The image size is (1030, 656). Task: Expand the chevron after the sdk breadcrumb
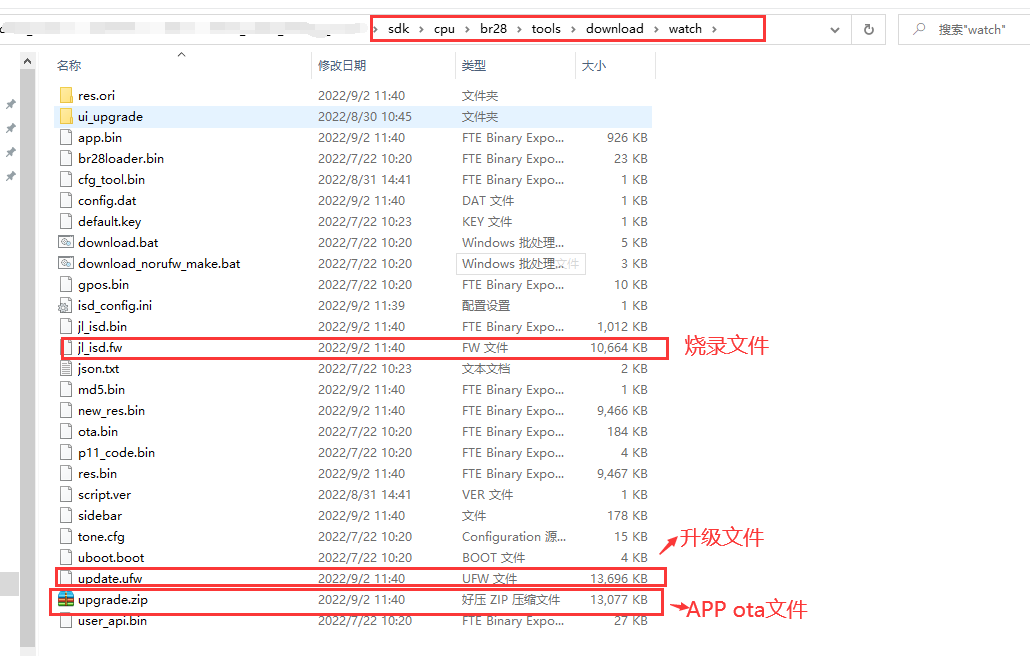click(421, 29)
